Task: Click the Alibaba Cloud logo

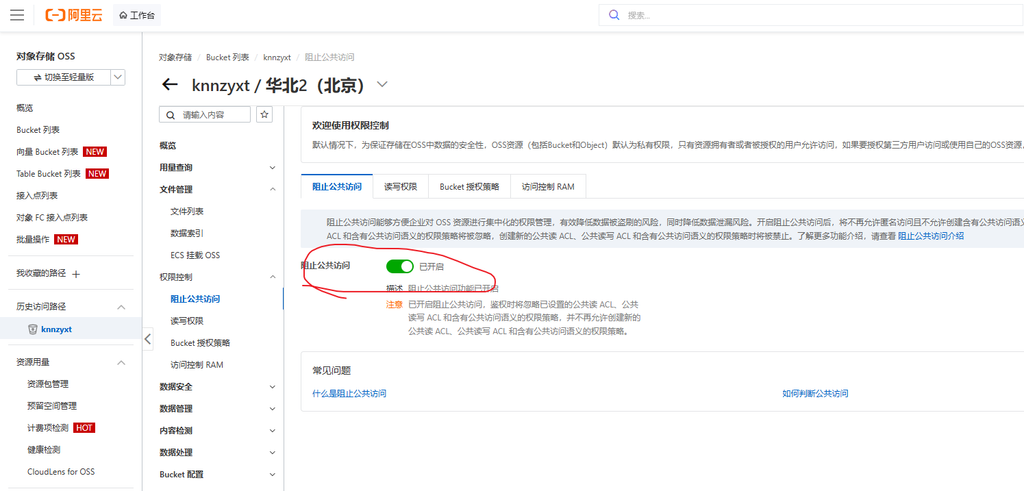Action: point(74,15)
